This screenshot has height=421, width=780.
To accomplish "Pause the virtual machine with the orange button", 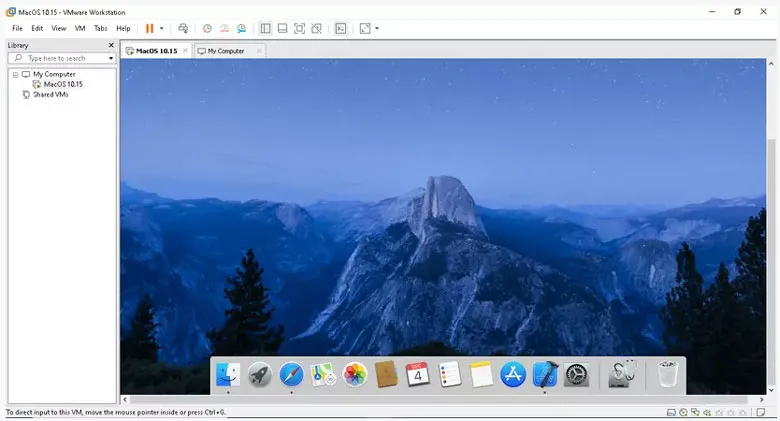I will point(149,28).
